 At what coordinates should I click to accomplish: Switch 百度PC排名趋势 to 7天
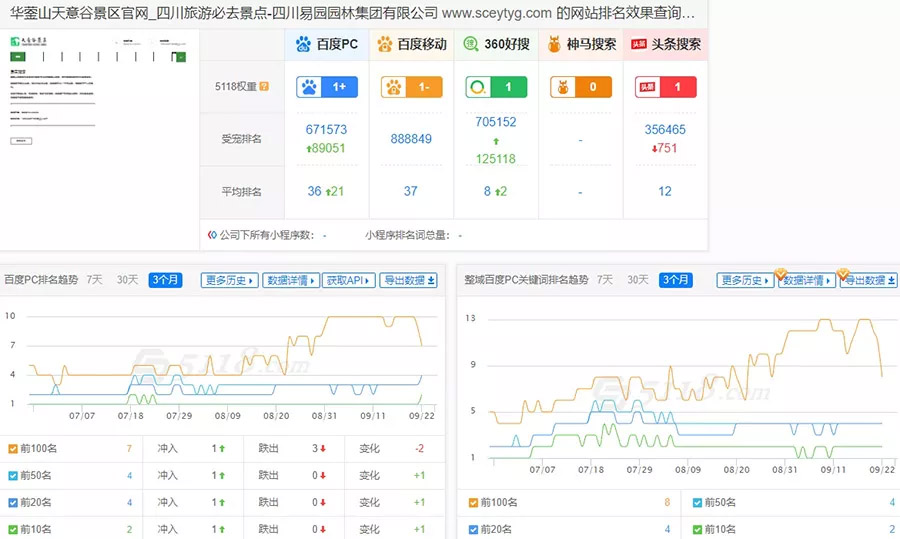click(x=95, y=280)
